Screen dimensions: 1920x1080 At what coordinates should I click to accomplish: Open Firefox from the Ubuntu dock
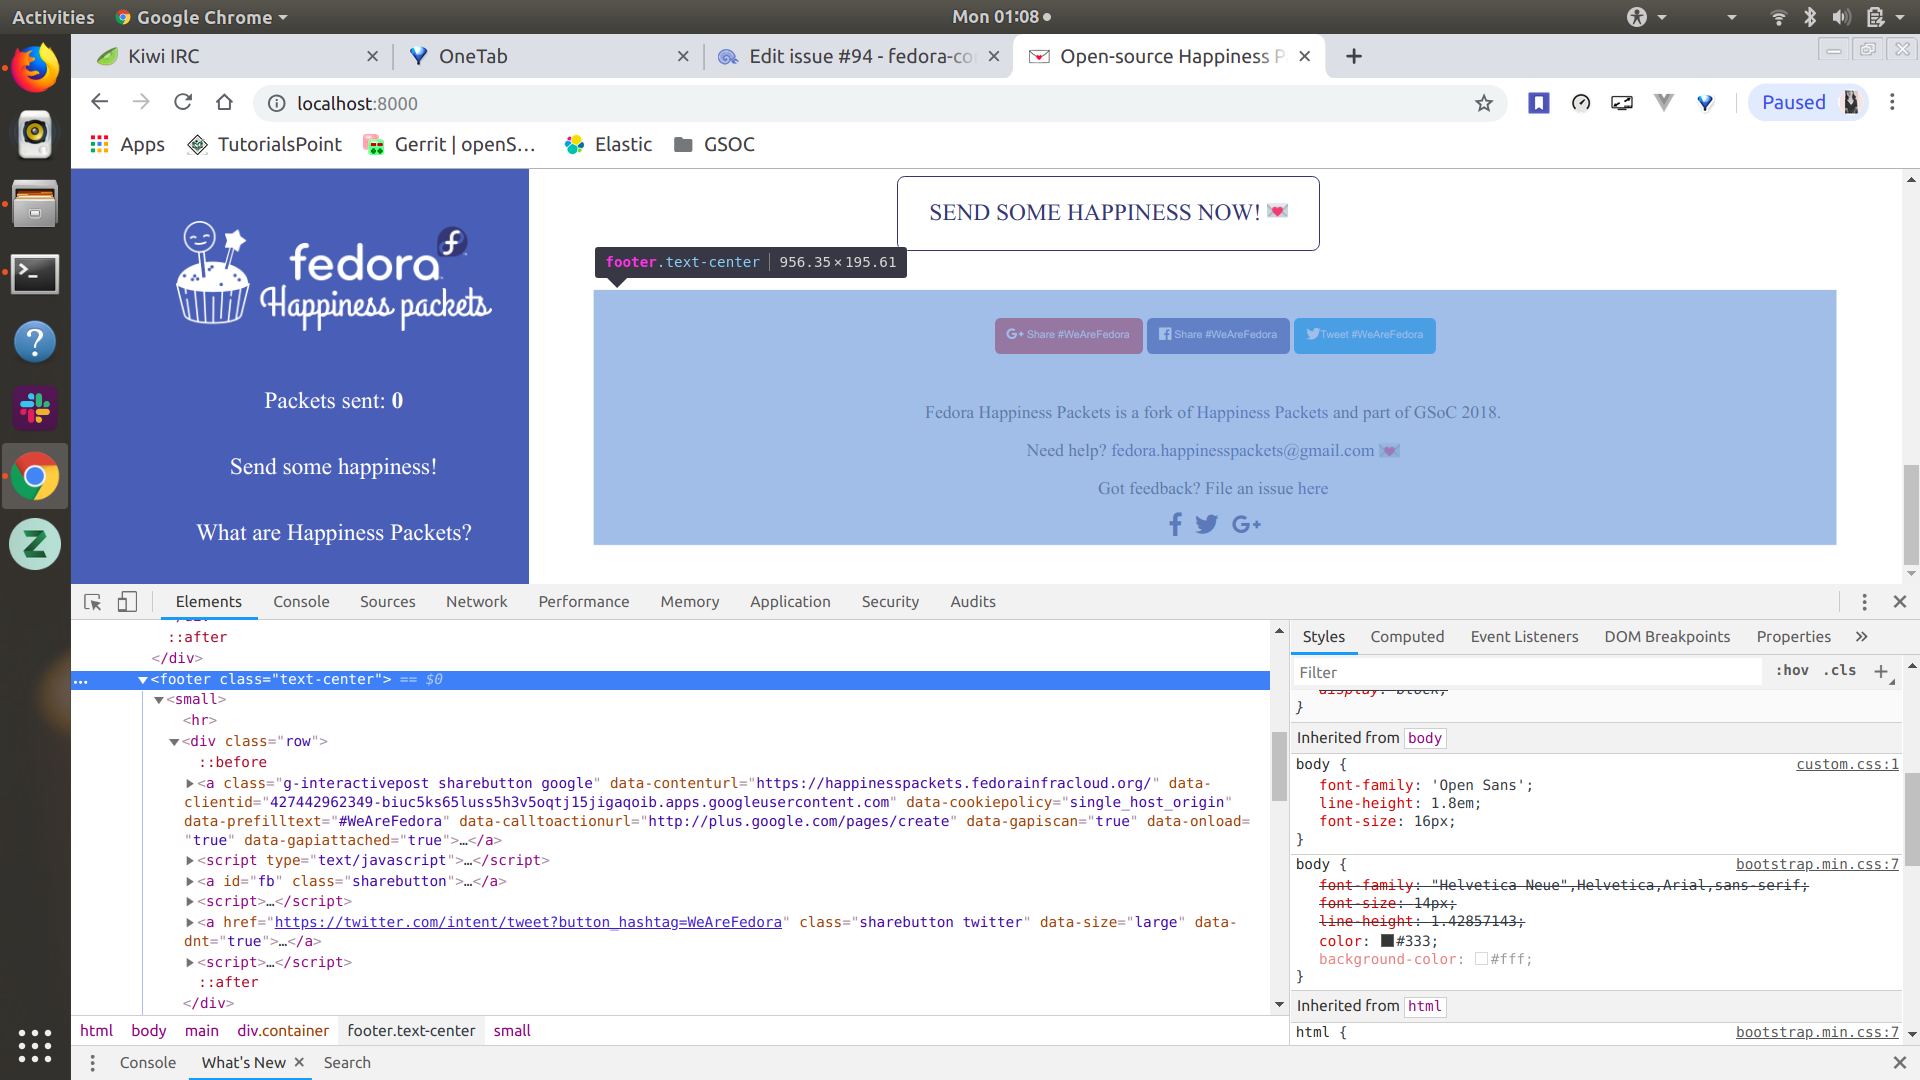tap(35, 68)
